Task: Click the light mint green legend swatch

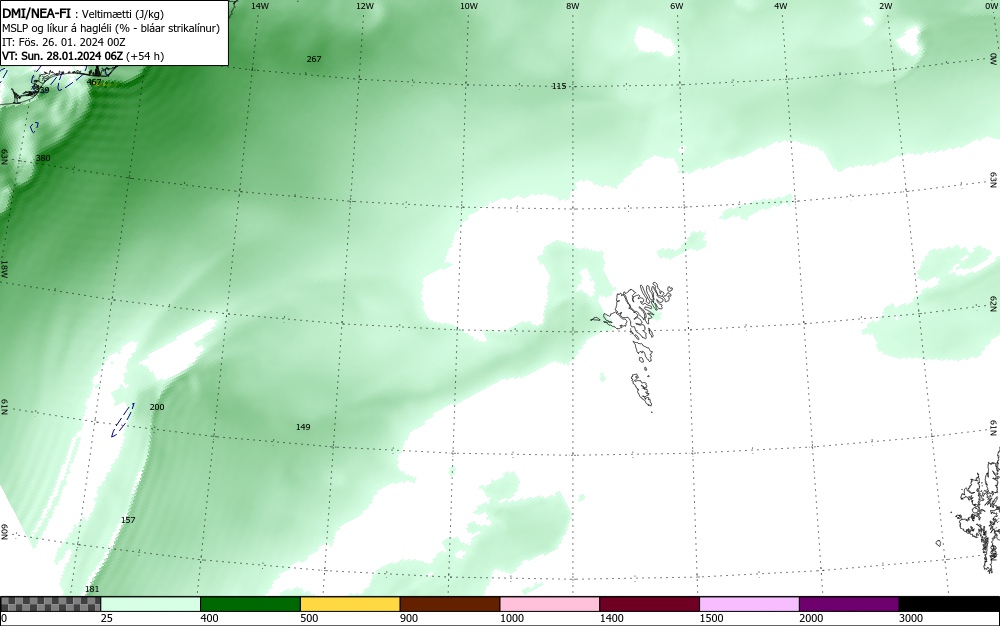Action: [151, 604]
